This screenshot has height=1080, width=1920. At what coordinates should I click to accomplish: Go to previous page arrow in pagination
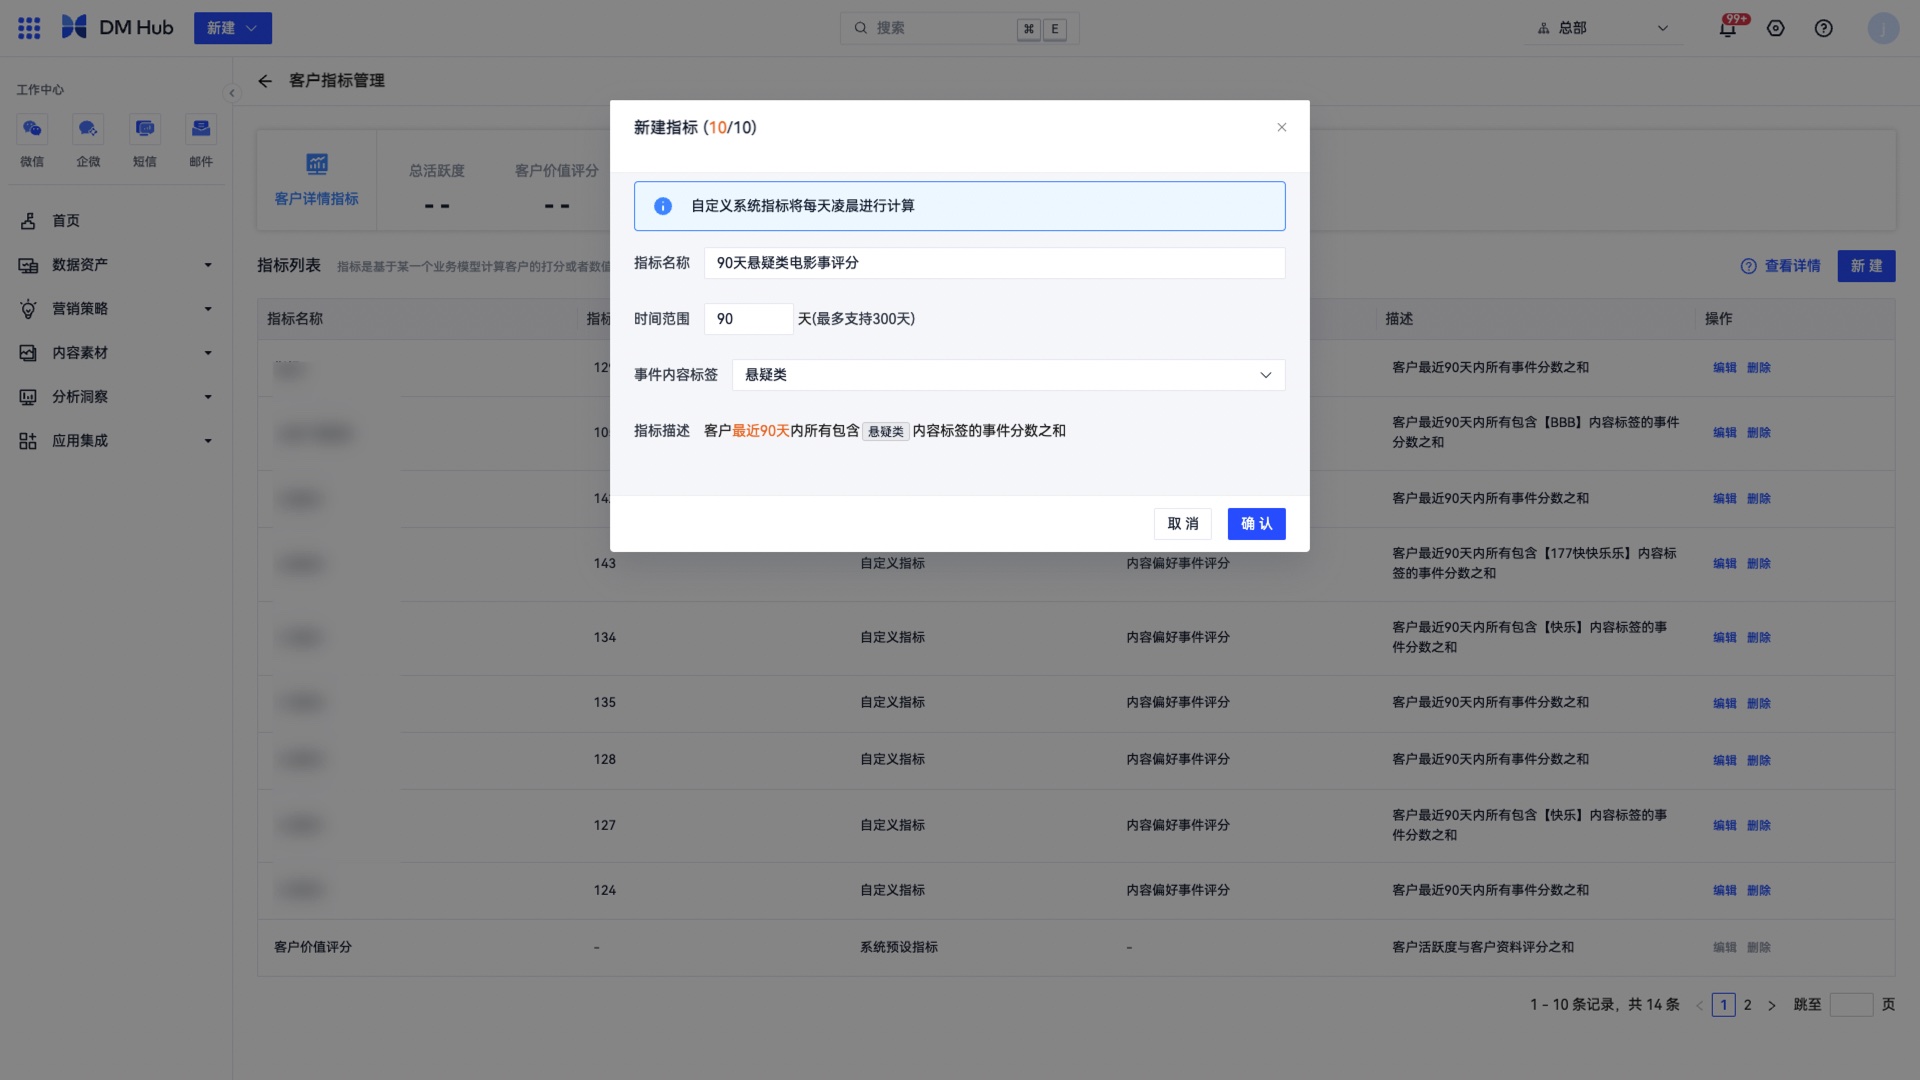[1699, 1005]
